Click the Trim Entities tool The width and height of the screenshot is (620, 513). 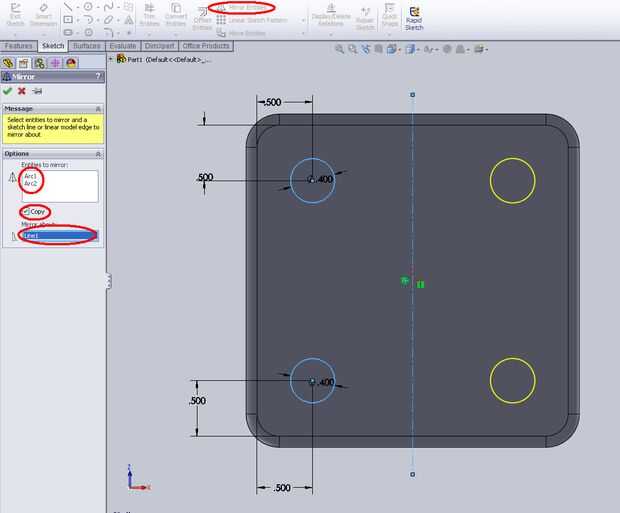149,15
